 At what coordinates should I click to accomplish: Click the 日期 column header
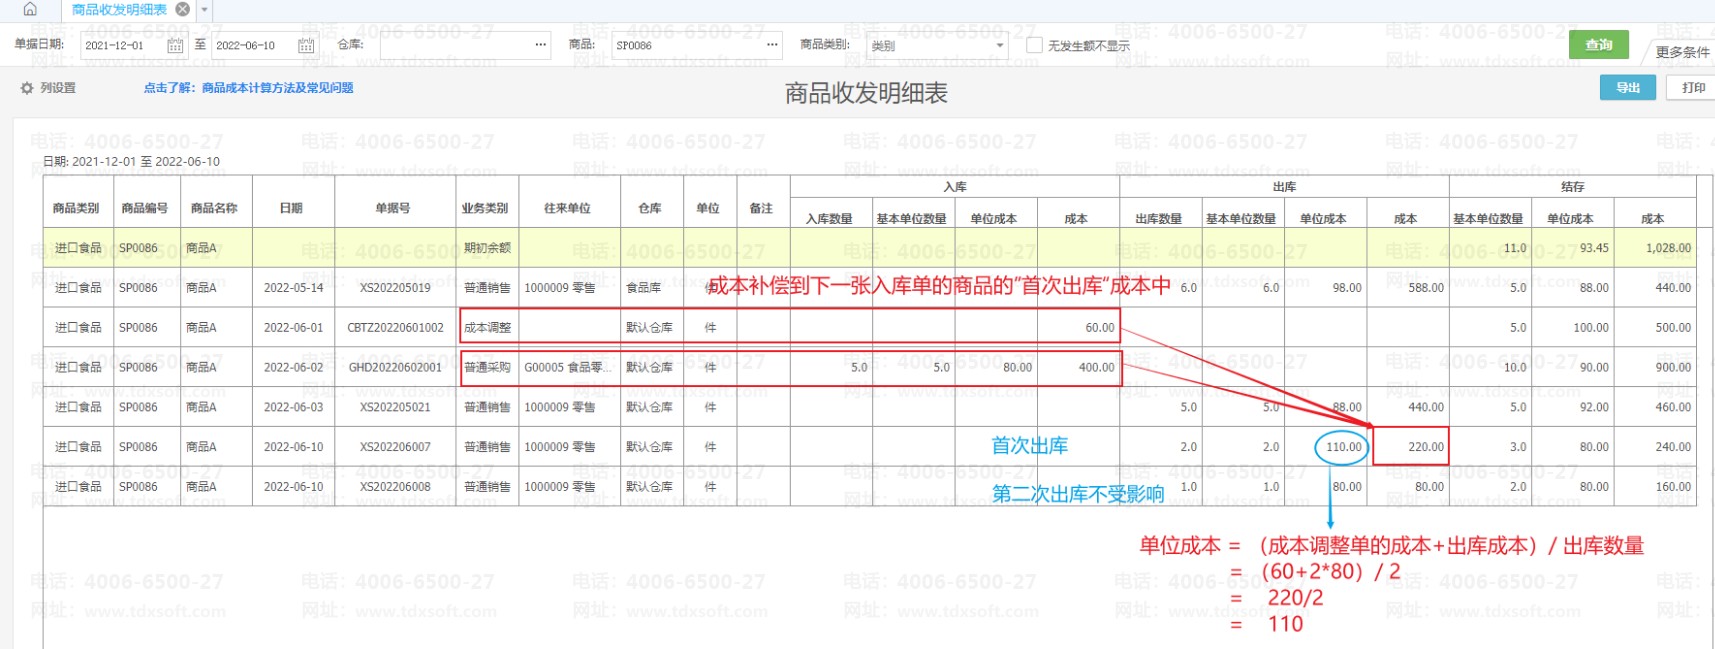[x=291, y=208]
